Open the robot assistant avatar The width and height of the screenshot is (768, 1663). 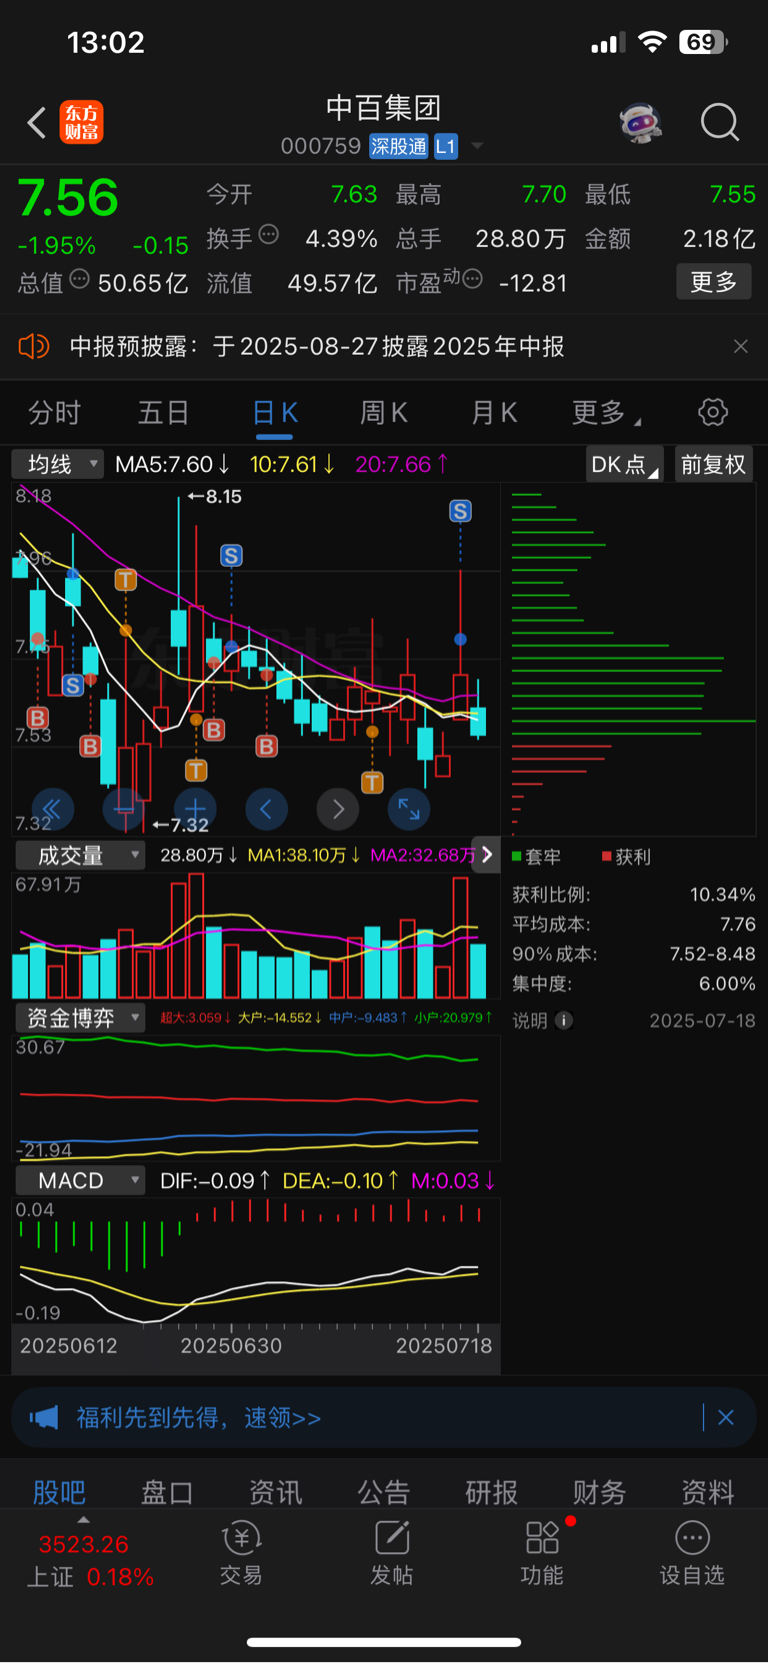pos(640,123)
